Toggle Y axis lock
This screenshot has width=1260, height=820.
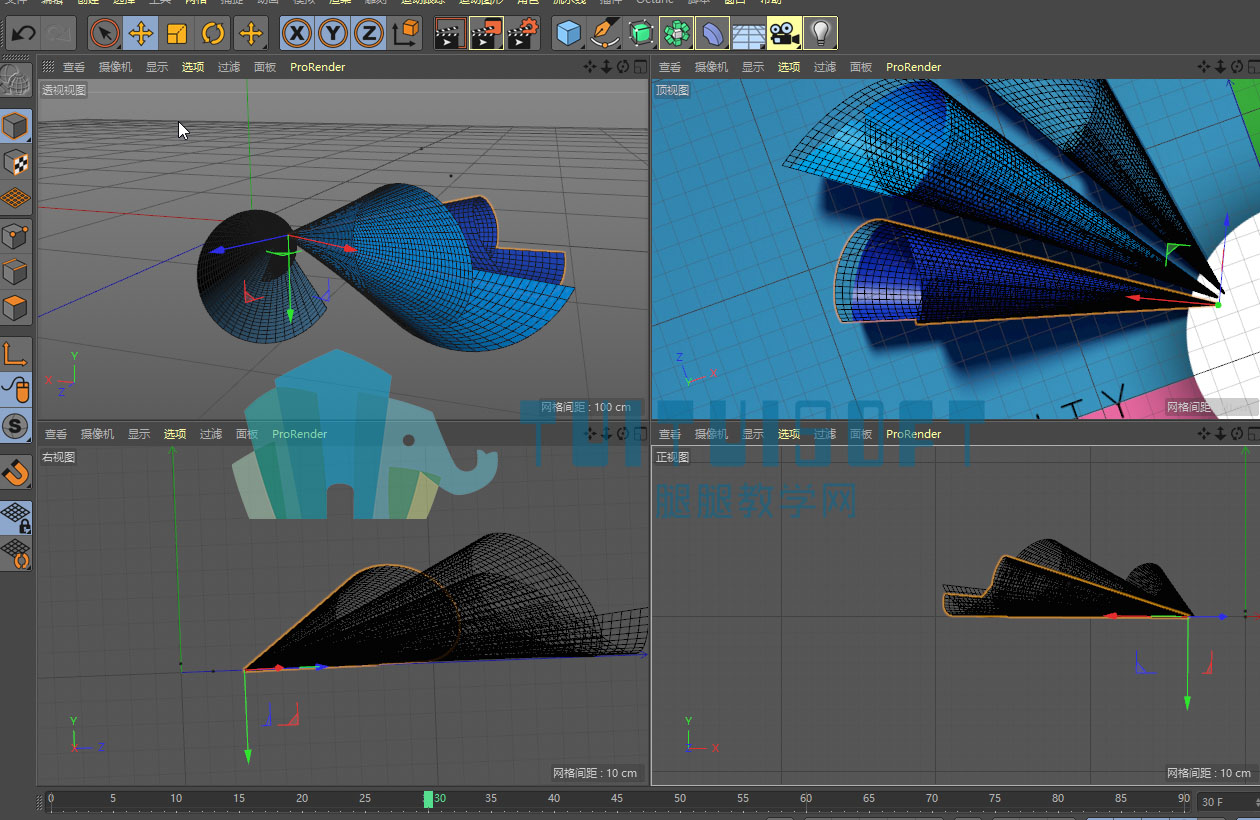[x=333, y=33]
